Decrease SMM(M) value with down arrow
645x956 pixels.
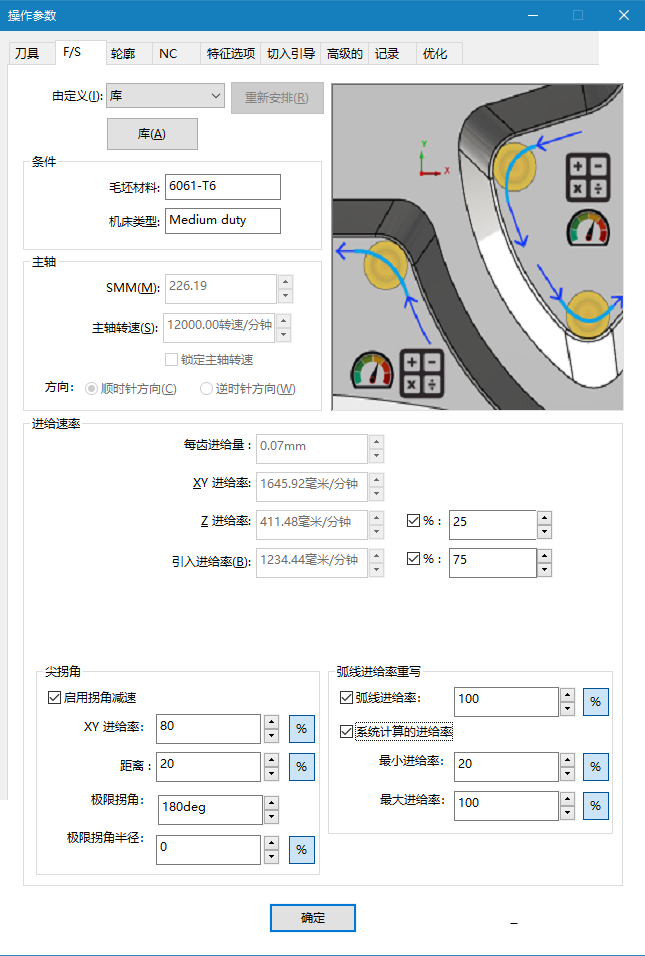pos(285,296)
